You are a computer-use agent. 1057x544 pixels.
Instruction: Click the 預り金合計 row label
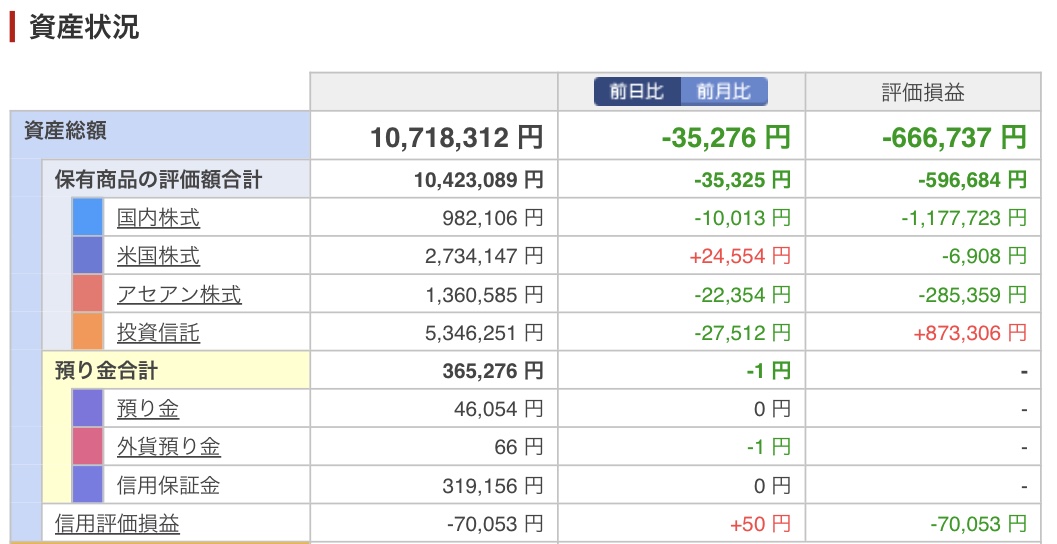point(106,371)
